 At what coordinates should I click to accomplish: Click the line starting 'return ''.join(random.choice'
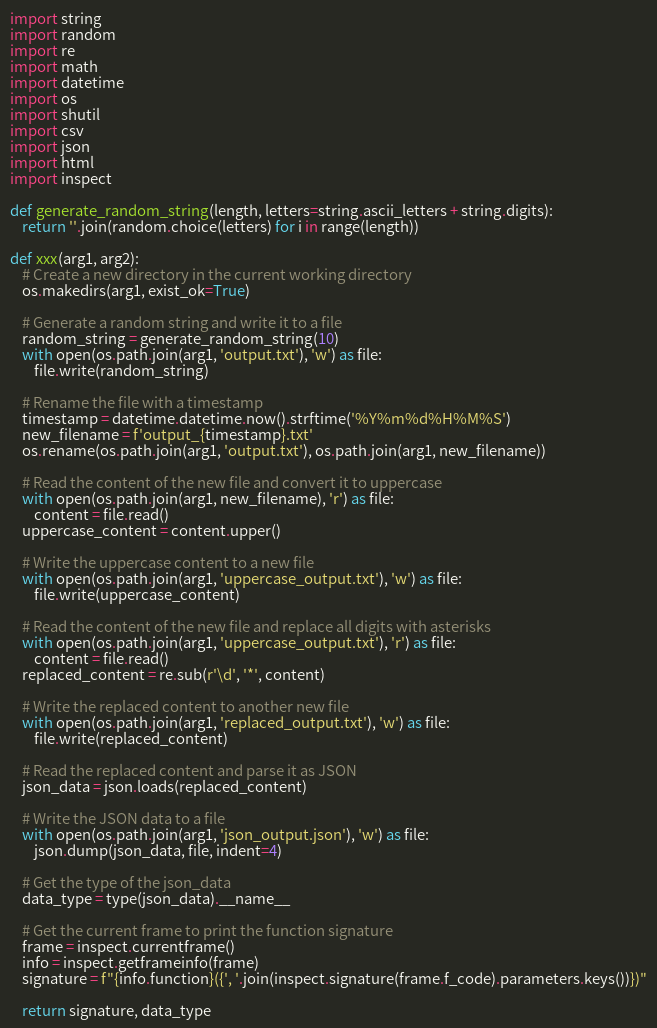pyautogui.click(x=220, y=227)
